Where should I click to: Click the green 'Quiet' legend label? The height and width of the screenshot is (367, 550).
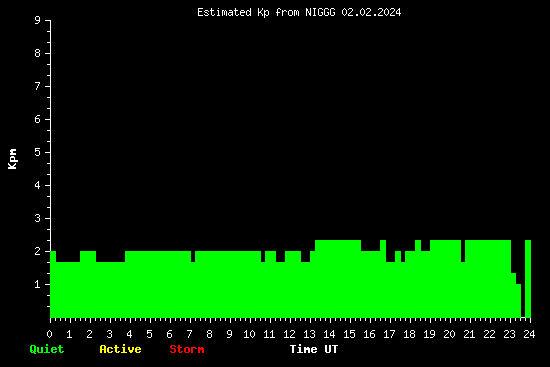(47, 349)
